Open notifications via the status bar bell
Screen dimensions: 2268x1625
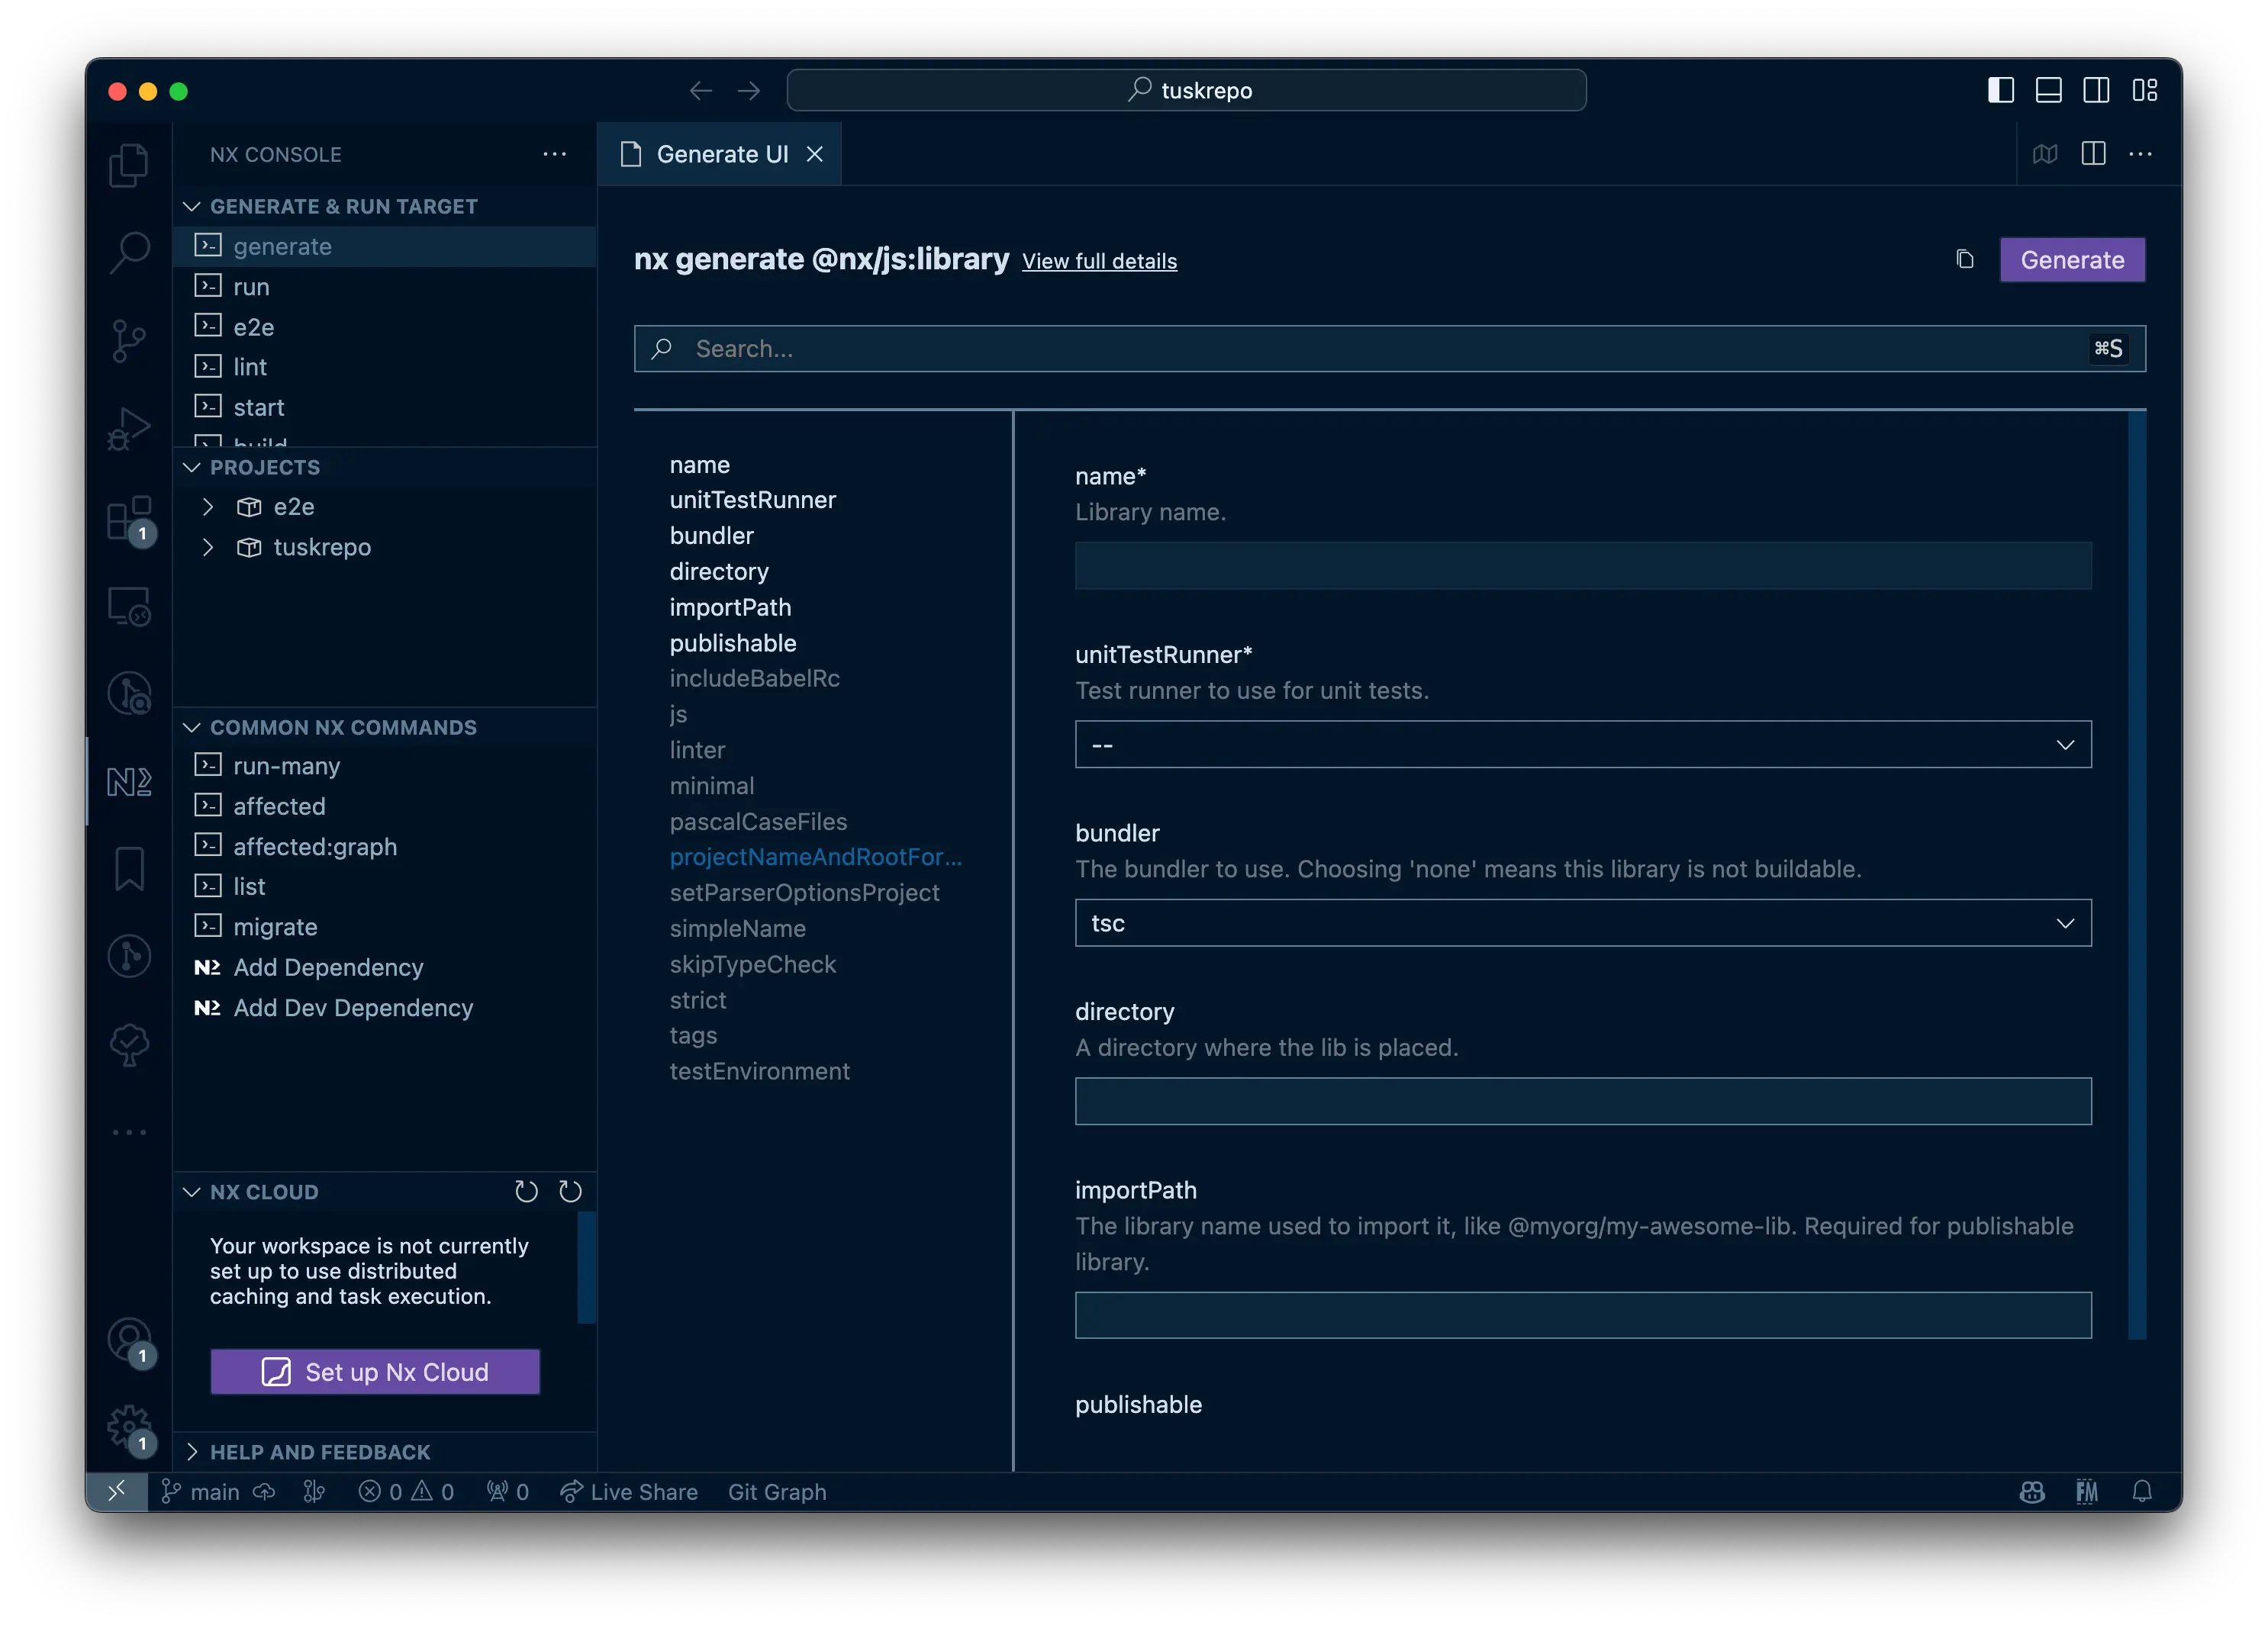(x=2143, y=1491)
